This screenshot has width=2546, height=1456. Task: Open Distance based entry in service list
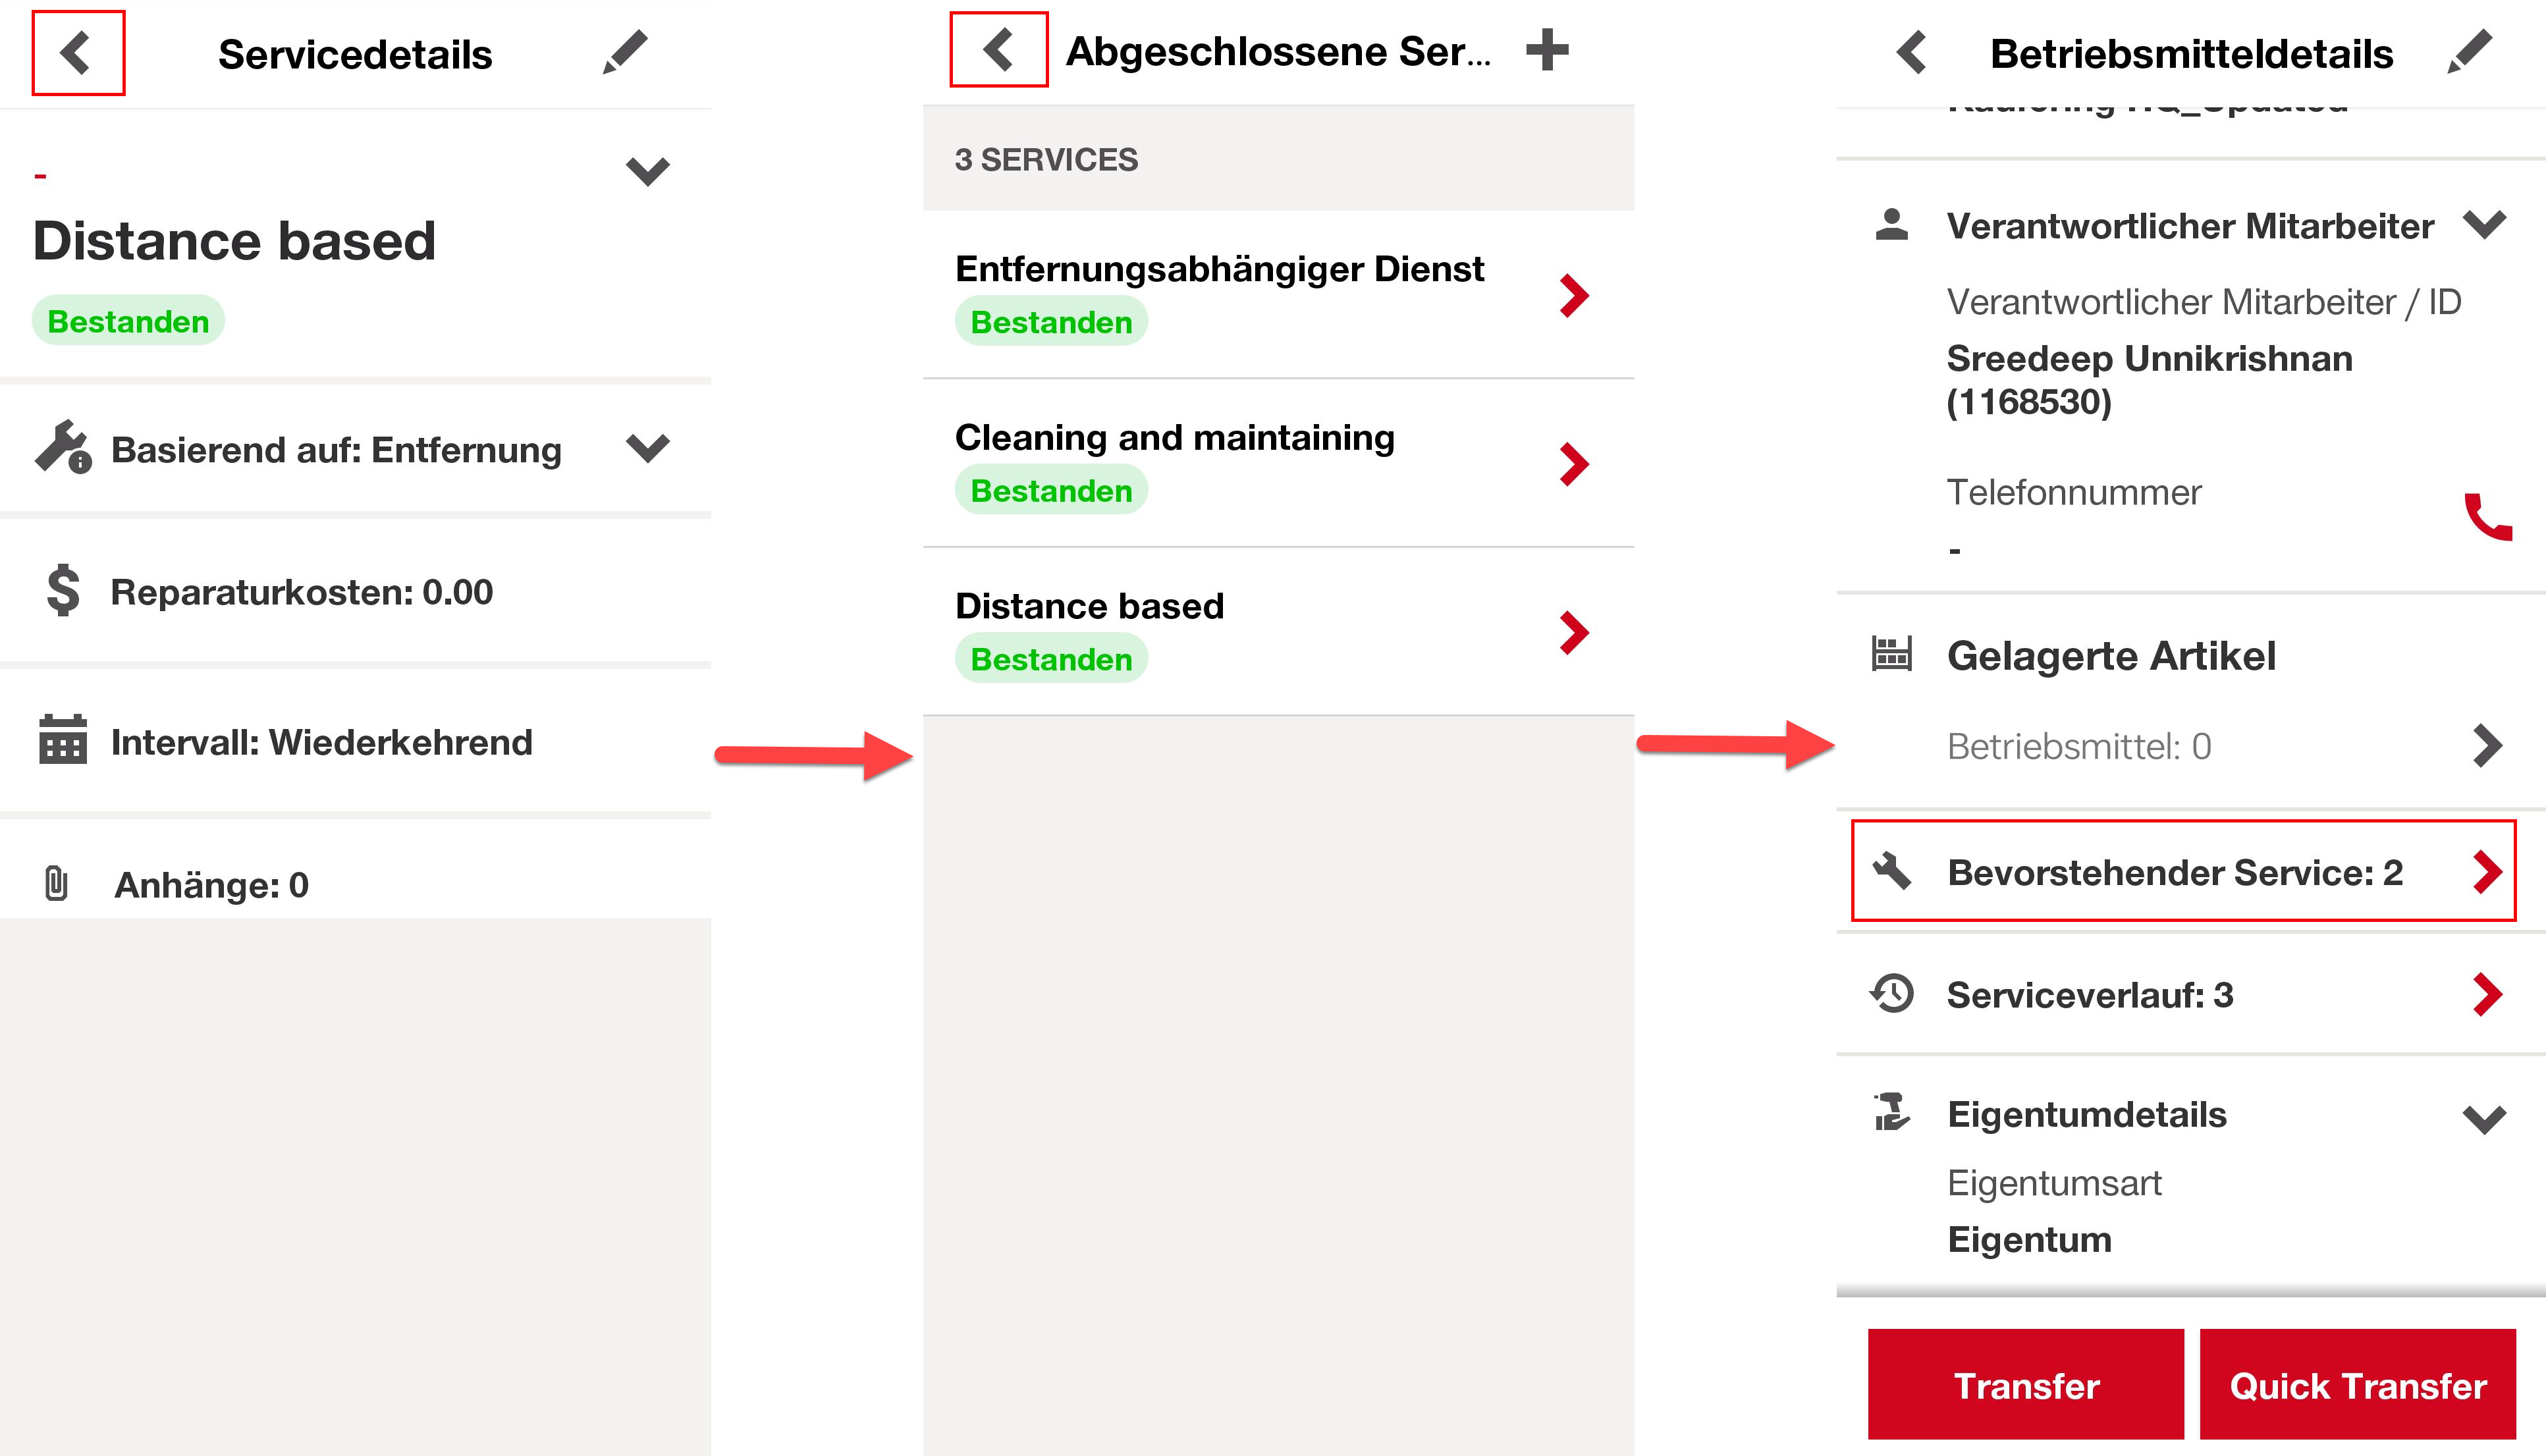pos(1278,632)
